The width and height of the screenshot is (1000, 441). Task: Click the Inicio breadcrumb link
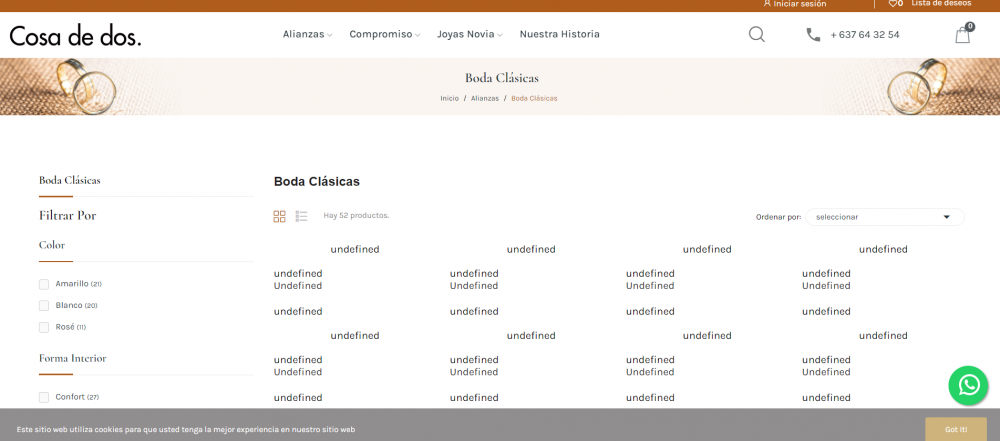point(449,98)
